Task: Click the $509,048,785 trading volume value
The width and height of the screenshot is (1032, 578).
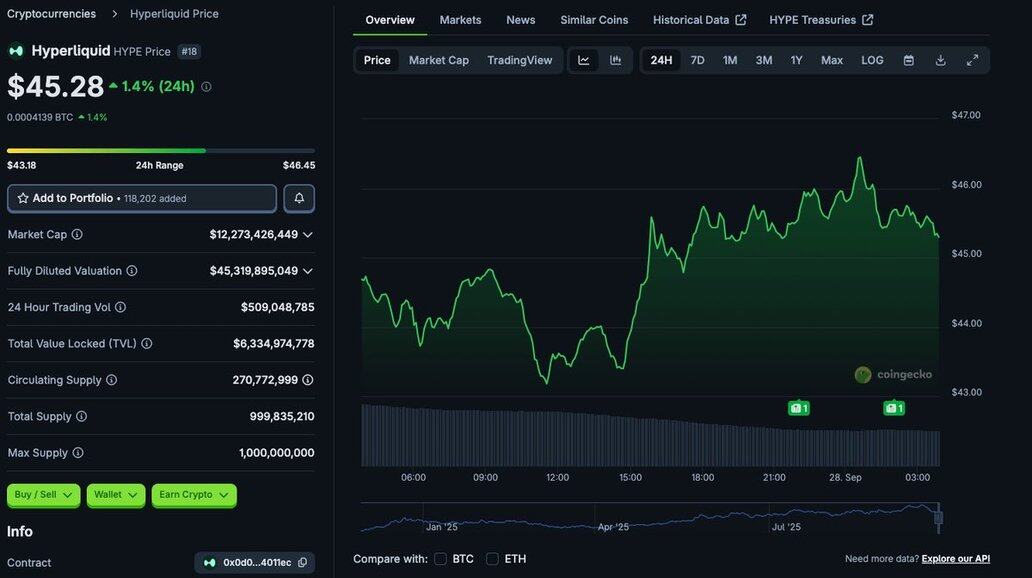Action: pos(277,307)
